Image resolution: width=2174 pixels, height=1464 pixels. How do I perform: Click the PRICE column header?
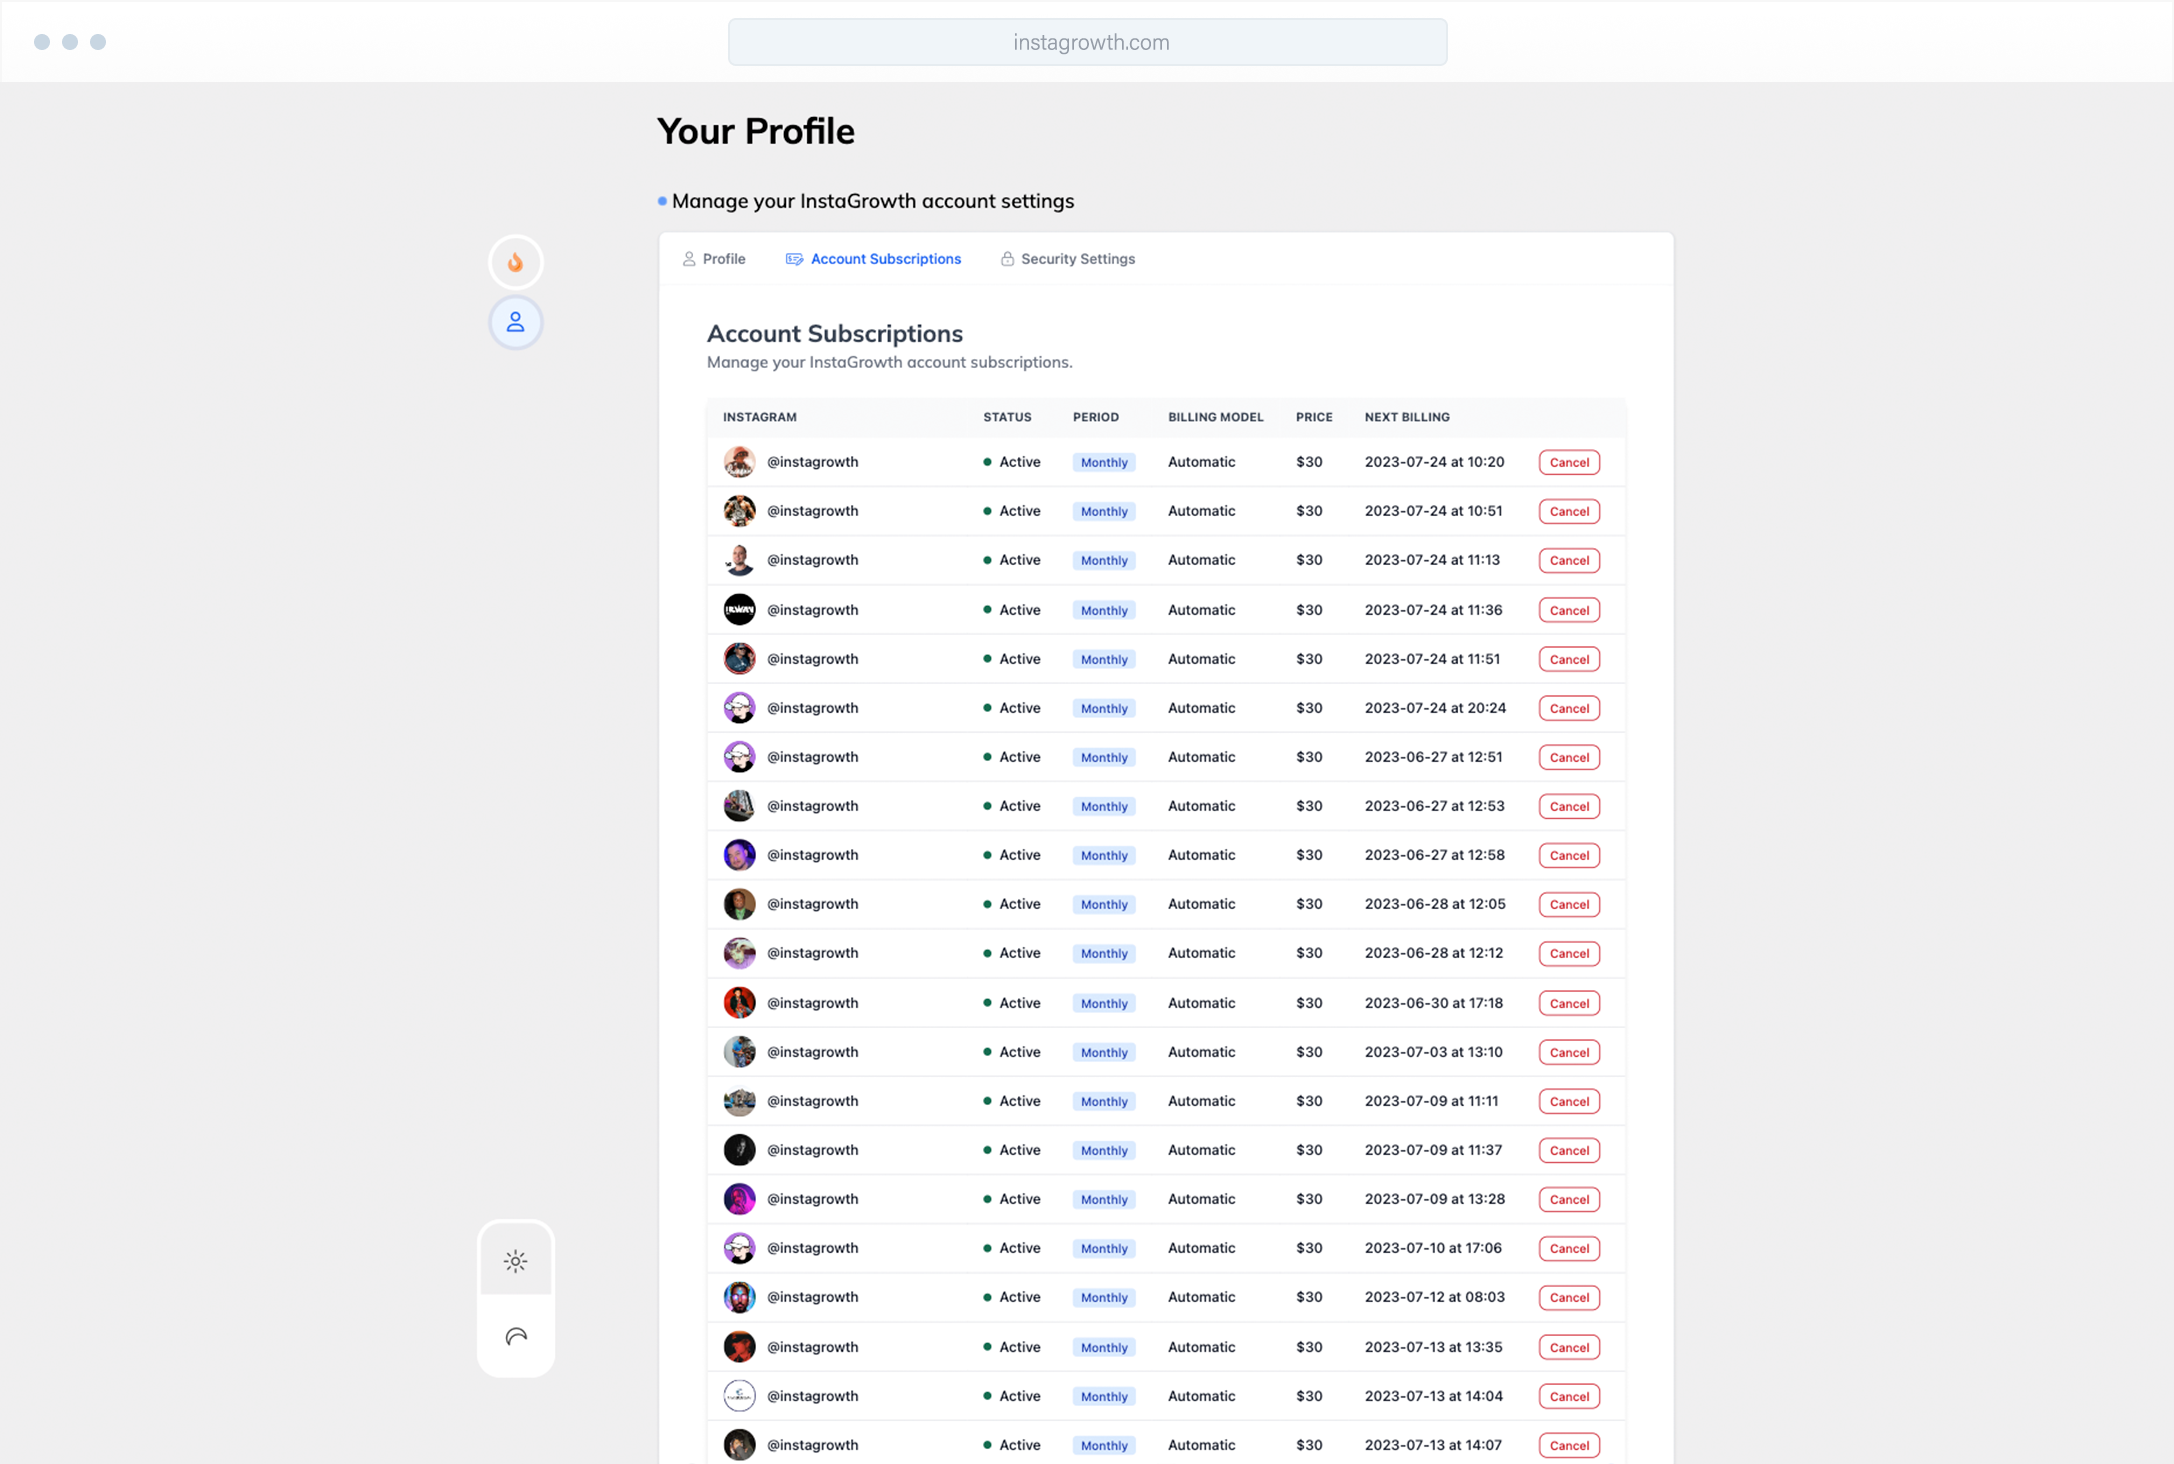(1314, 417)
